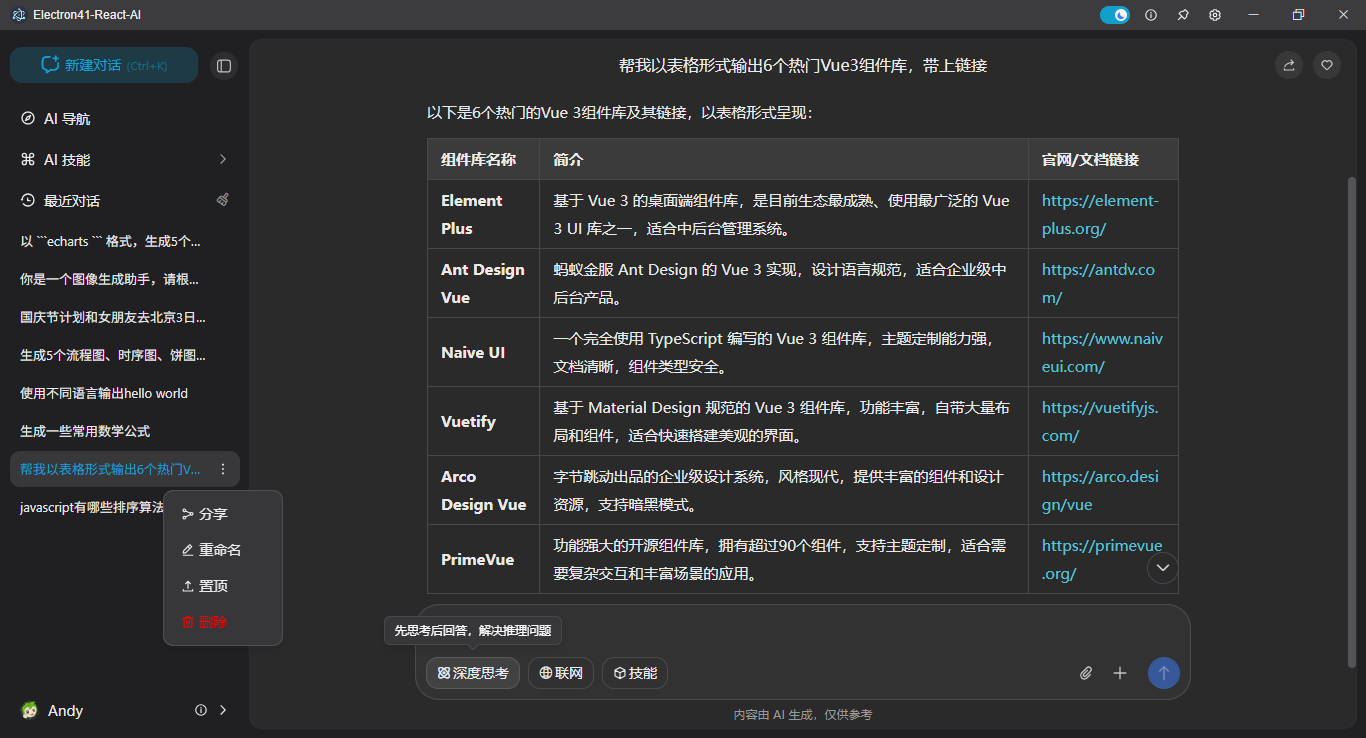Screen dimensions: 1366x738
Task: Pin the window using the pushpin icon
Action: [1183, 15]
